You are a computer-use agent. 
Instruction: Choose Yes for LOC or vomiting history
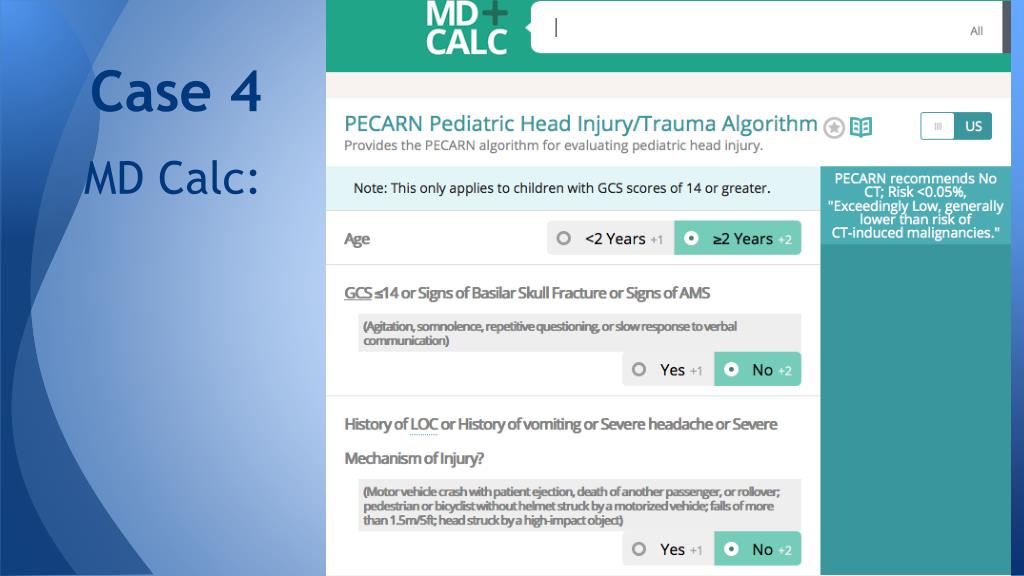click(x=668, y=549)
